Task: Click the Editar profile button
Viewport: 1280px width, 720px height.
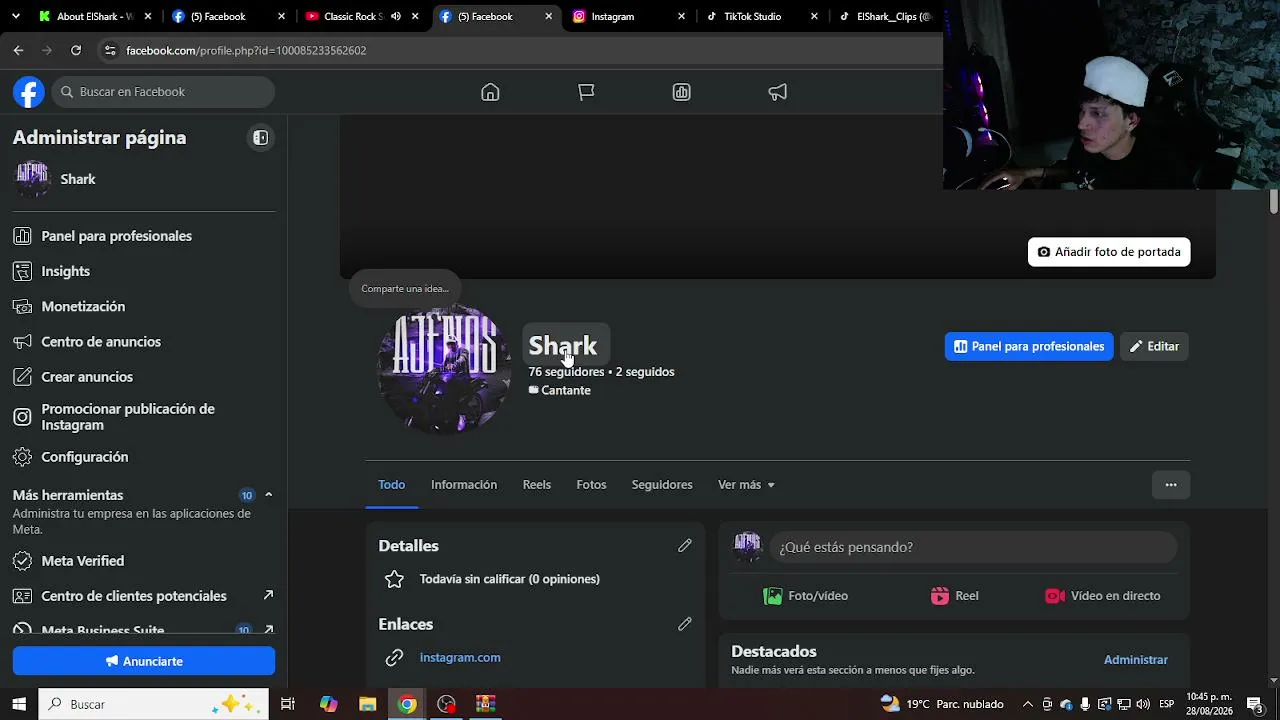Action: [1154, 346]
